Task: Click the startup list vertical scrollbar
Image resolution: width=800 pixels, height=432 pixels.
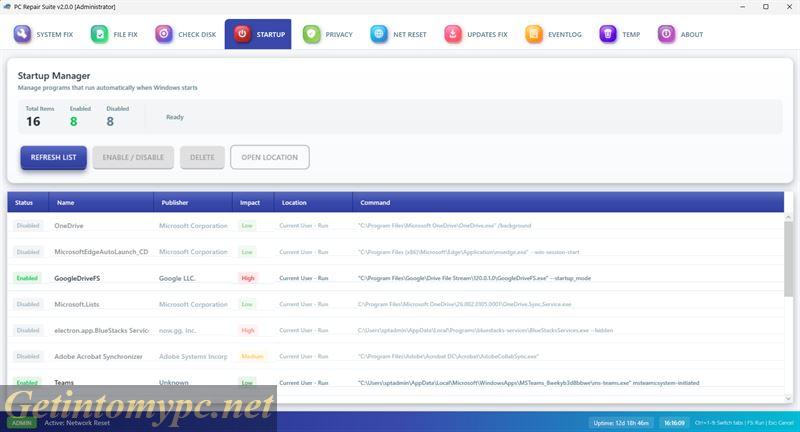Action: click(x=789, y=260)
